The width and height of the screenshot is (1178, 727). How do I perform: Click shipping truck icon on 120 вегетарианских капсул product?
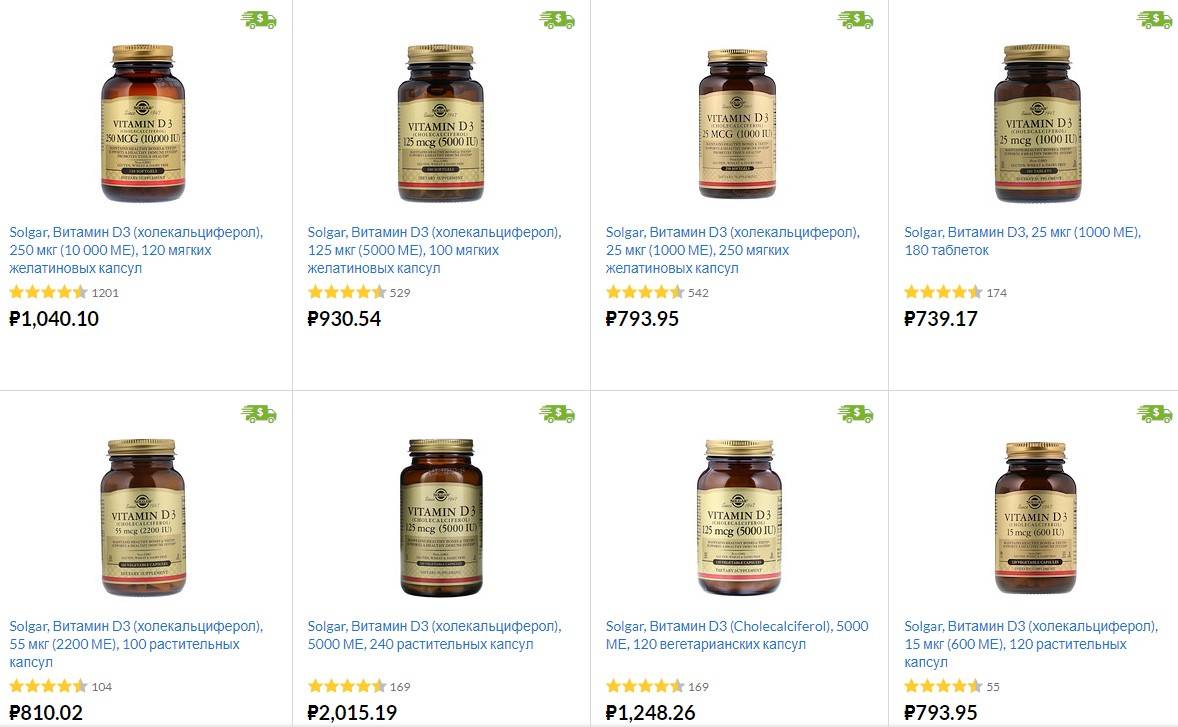tap(855, 414)
